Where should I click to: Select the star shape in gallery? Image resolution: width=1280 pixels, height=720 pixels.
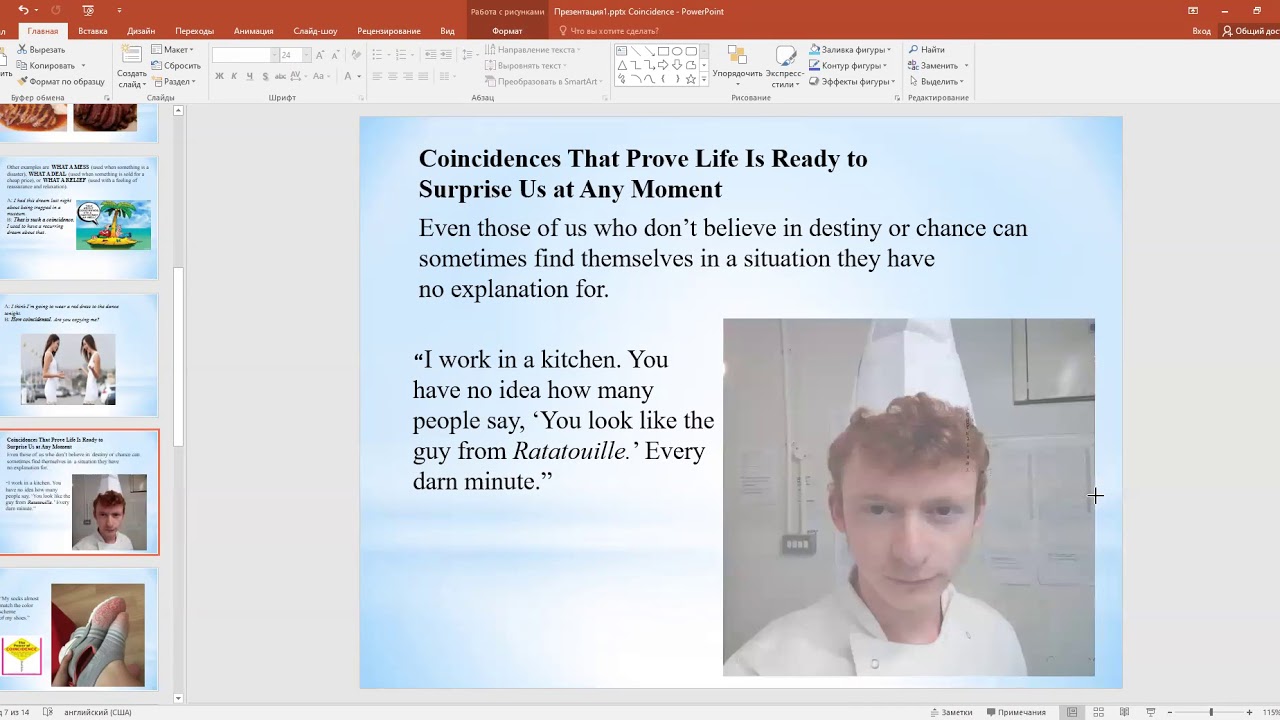691,79
